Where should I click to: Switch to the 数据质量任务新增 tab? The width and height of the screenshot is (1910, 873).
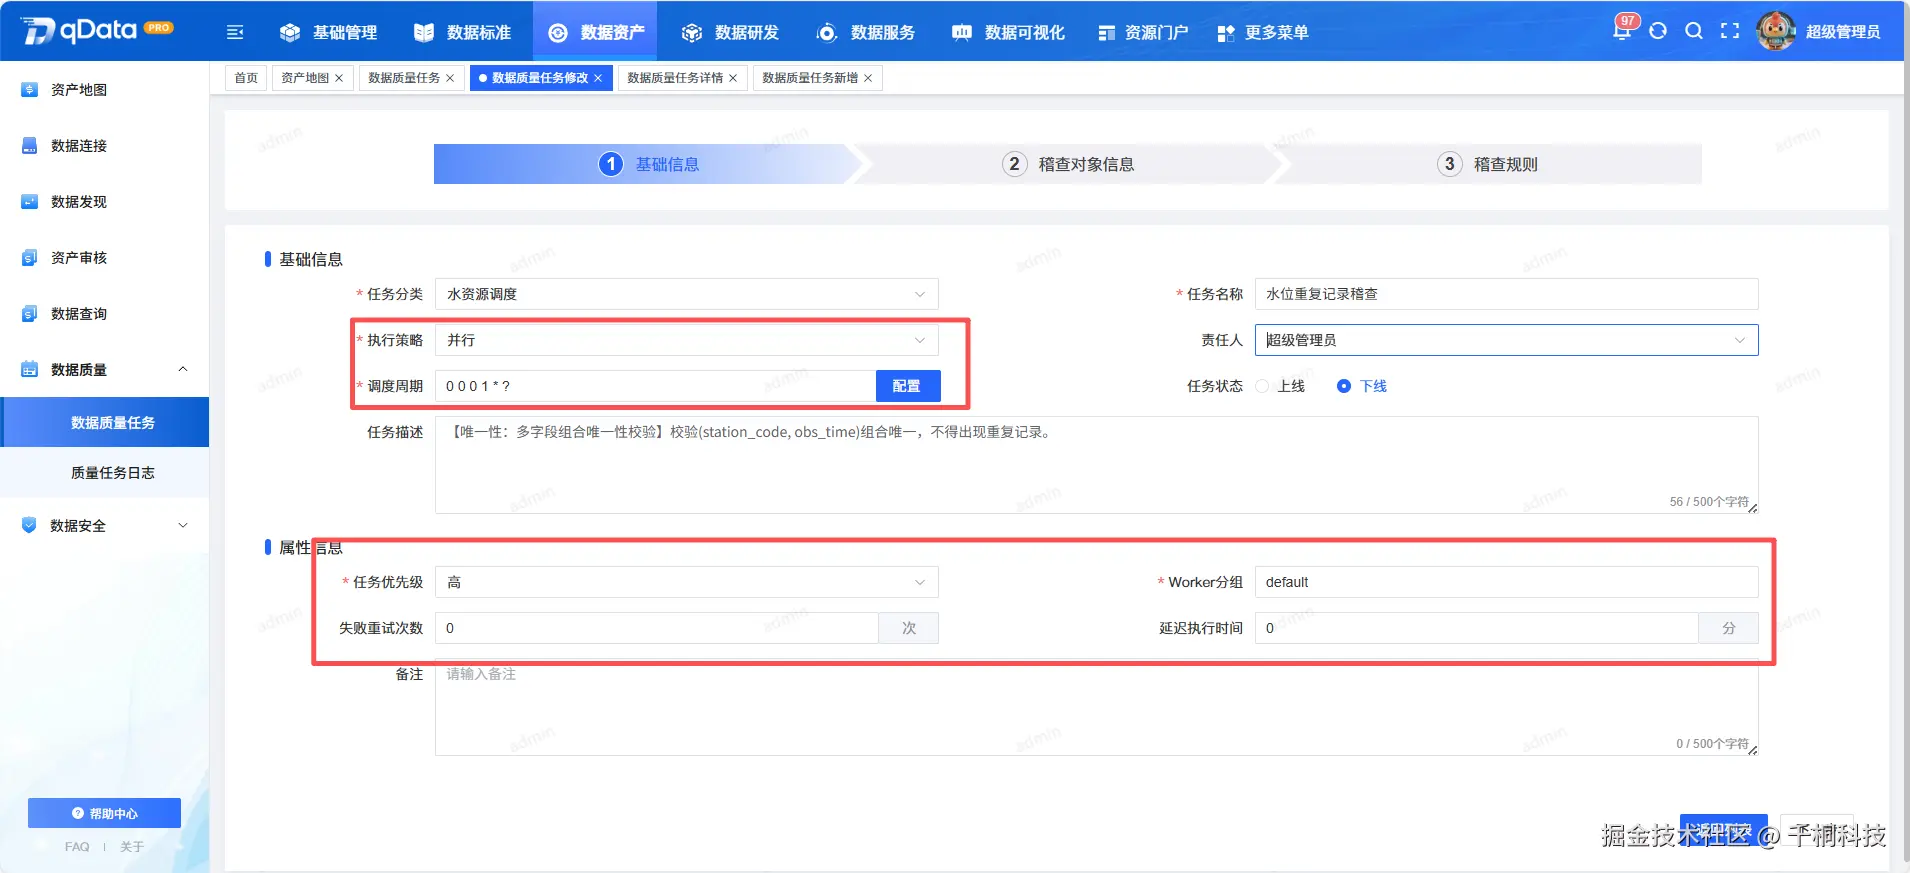pos(810,78)
